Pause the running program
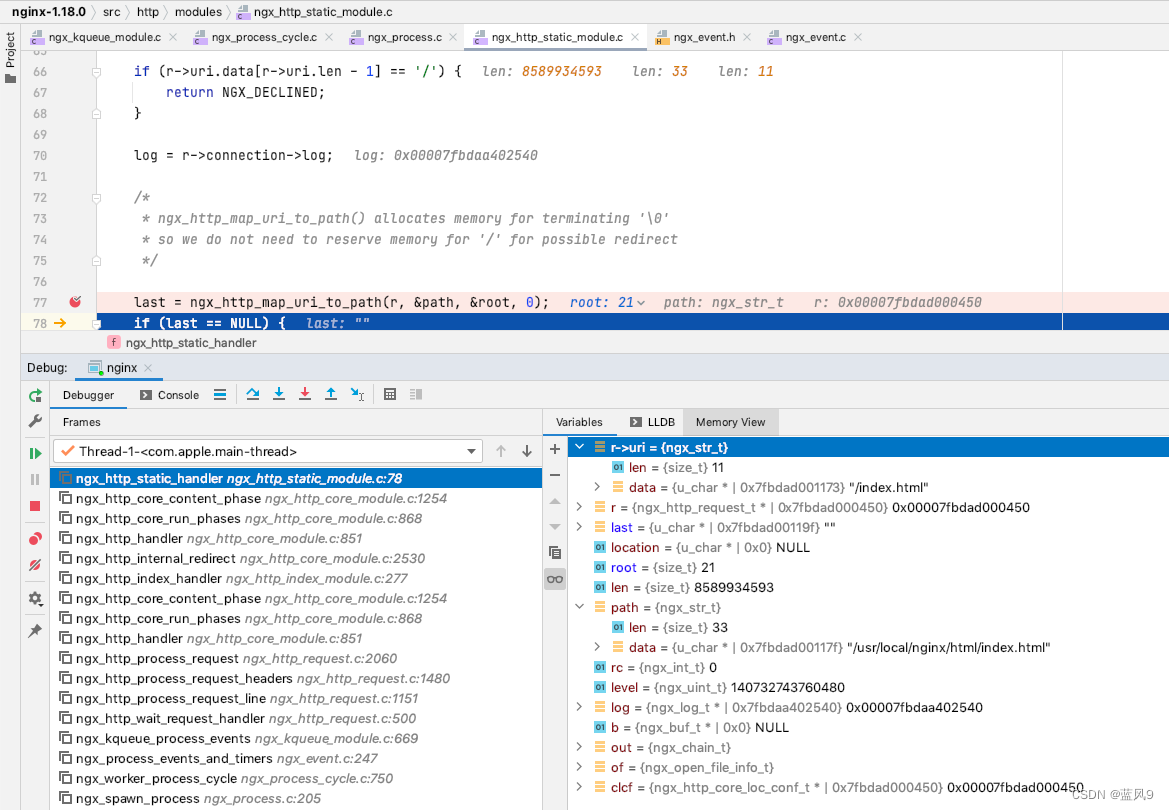The height and width of the screenshot is (810, 1169). click(x=34, y=477)
